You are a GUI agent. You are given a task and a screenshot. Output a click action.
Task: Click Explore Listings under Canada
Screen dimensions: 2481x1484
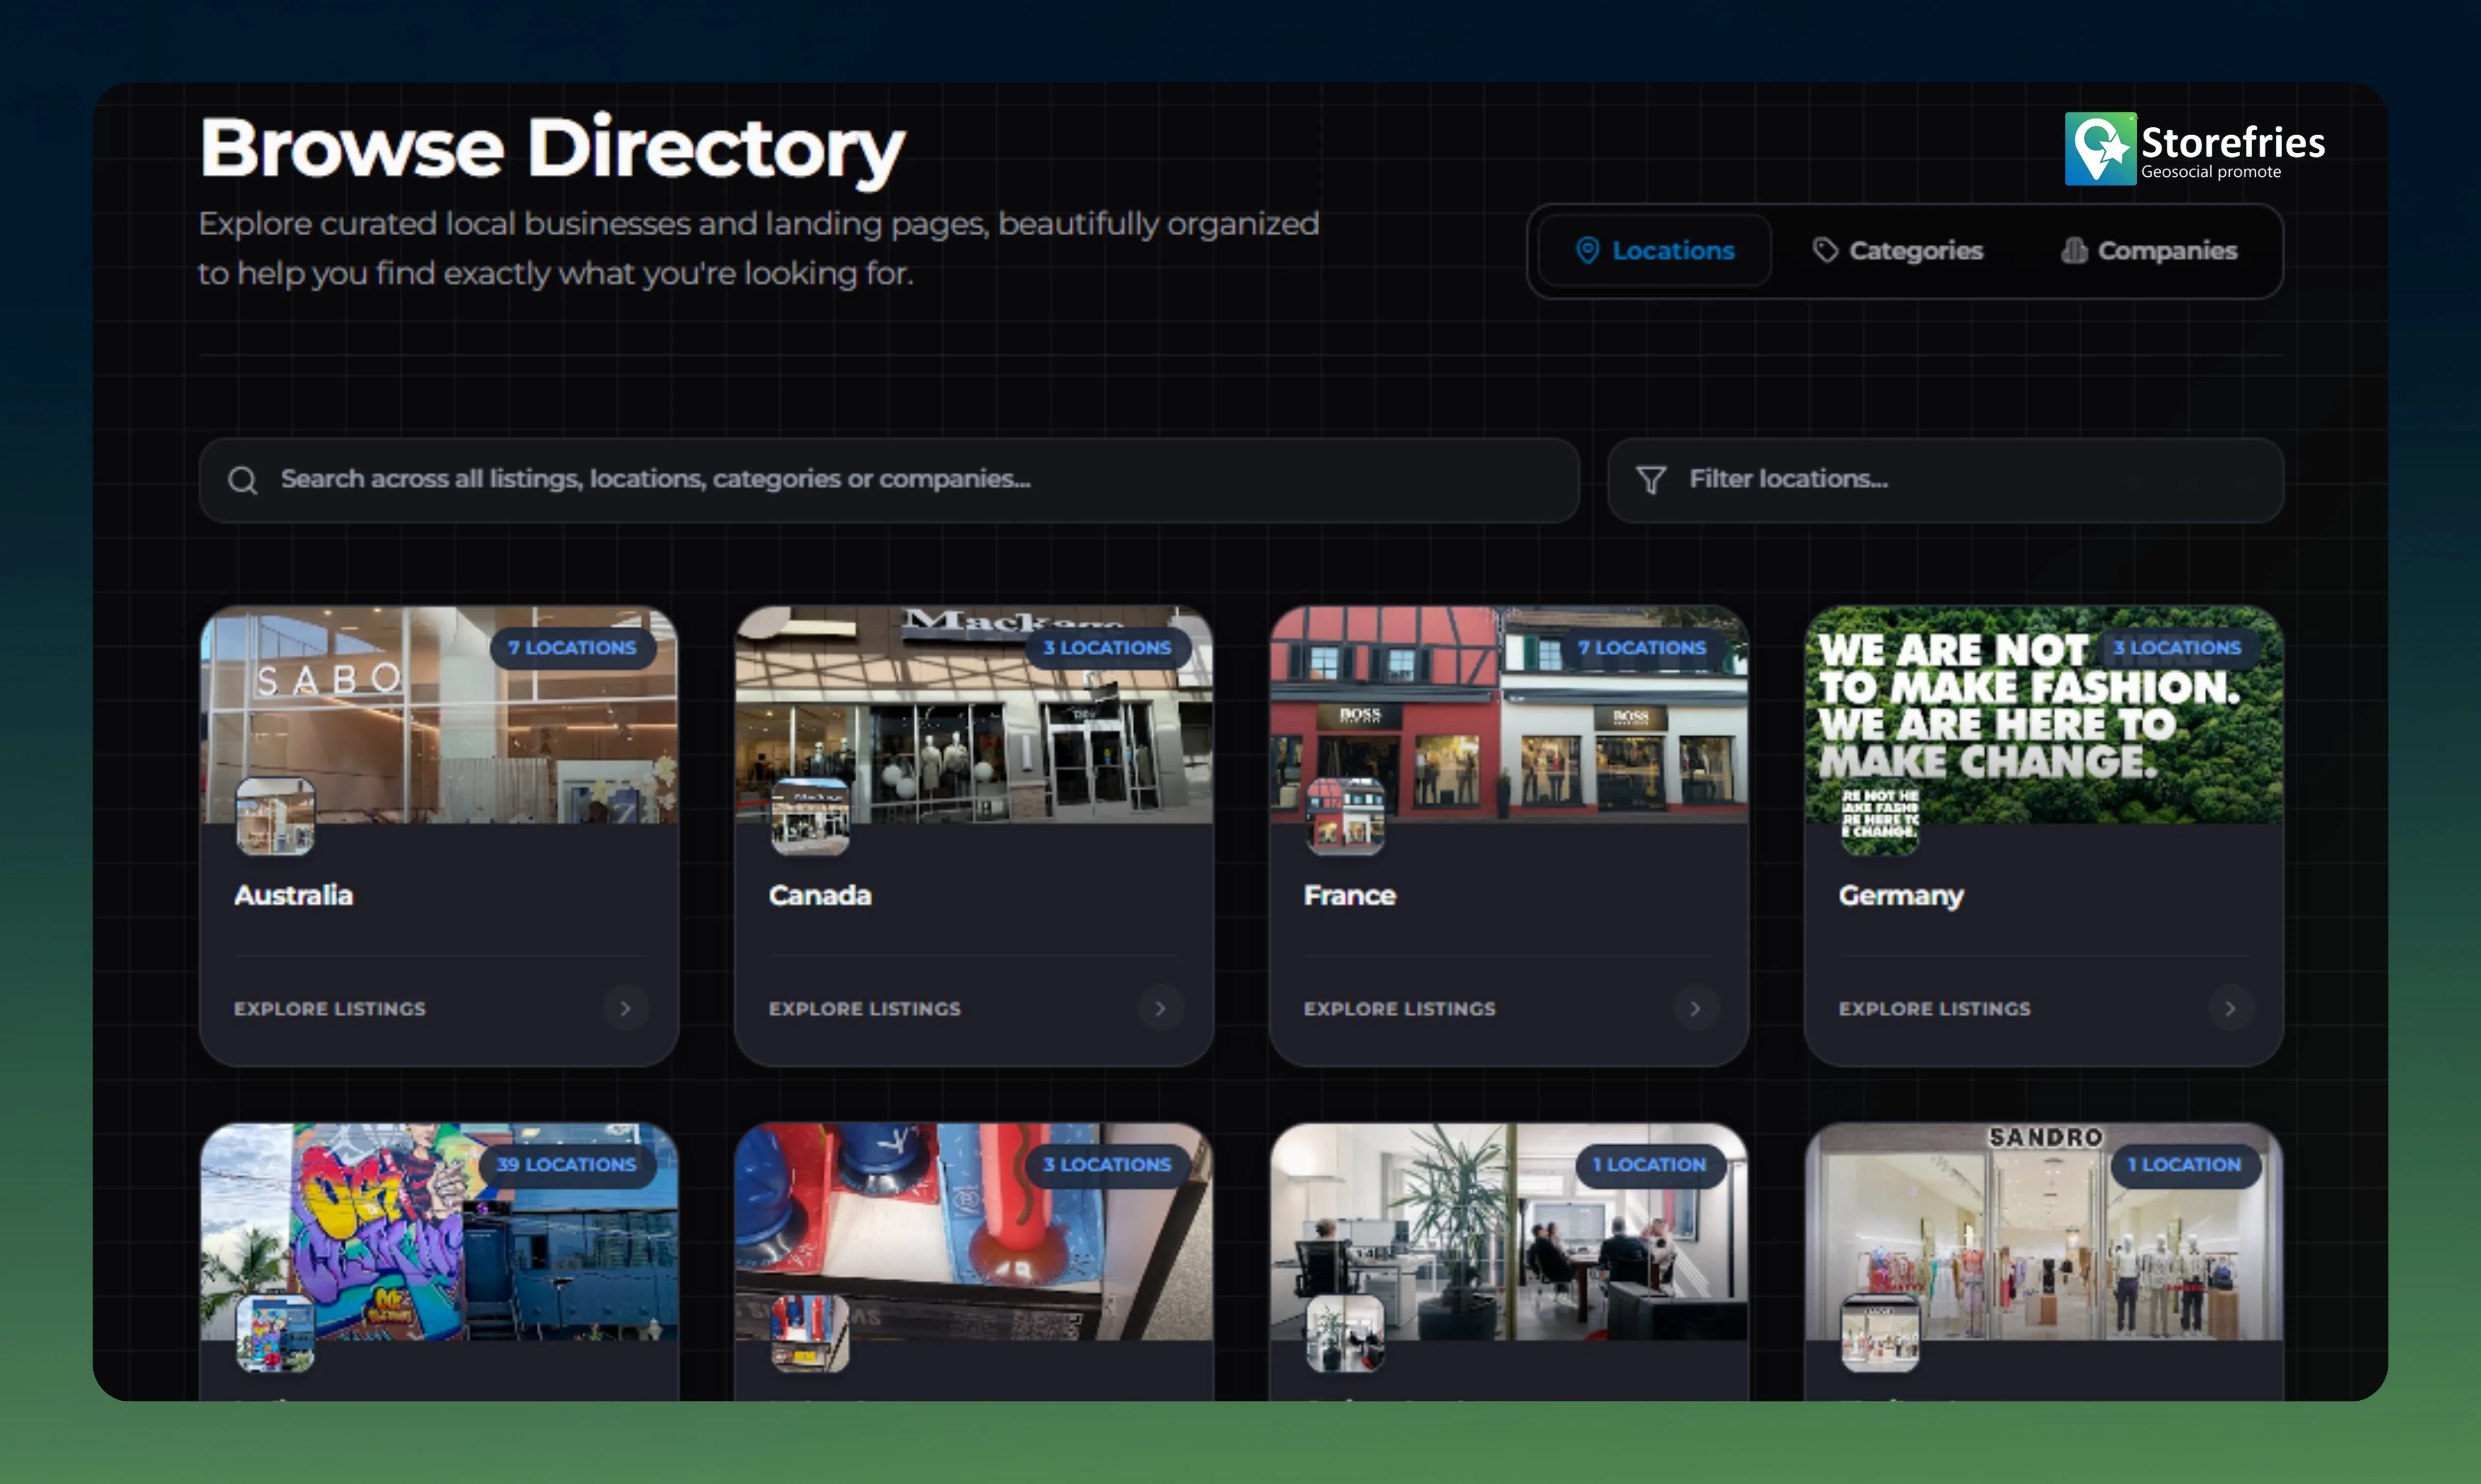pyautogui.click(x=865, y=1008)
